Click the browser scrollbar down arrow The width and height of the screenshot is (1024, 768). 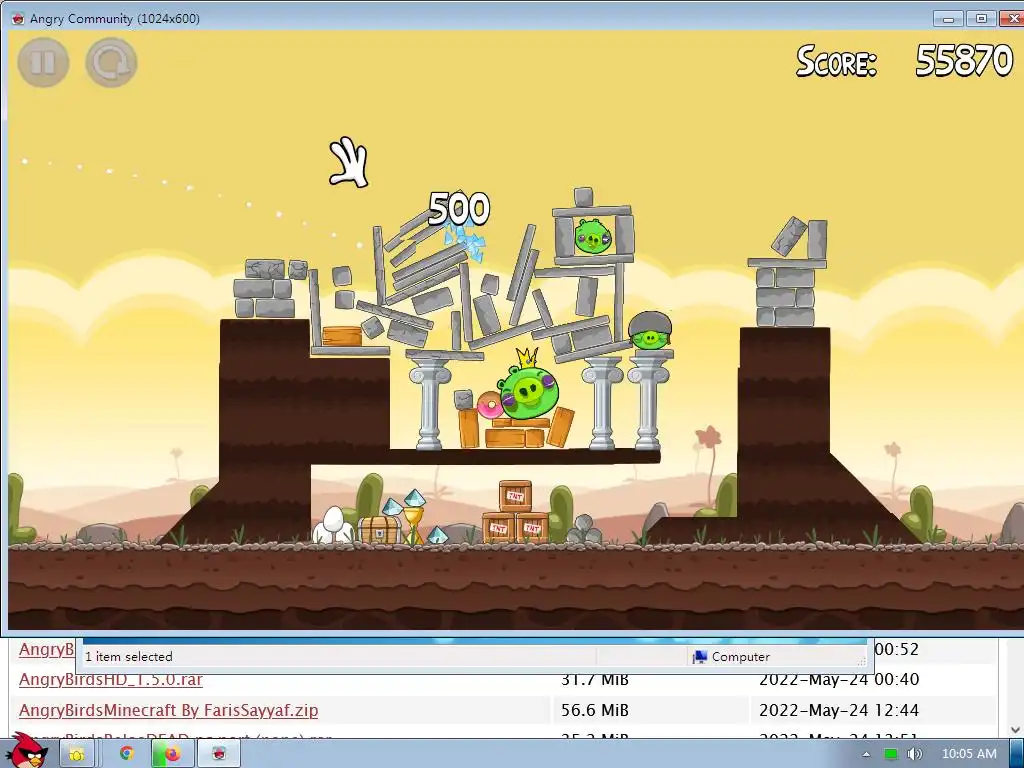[x=1016, y=729]
